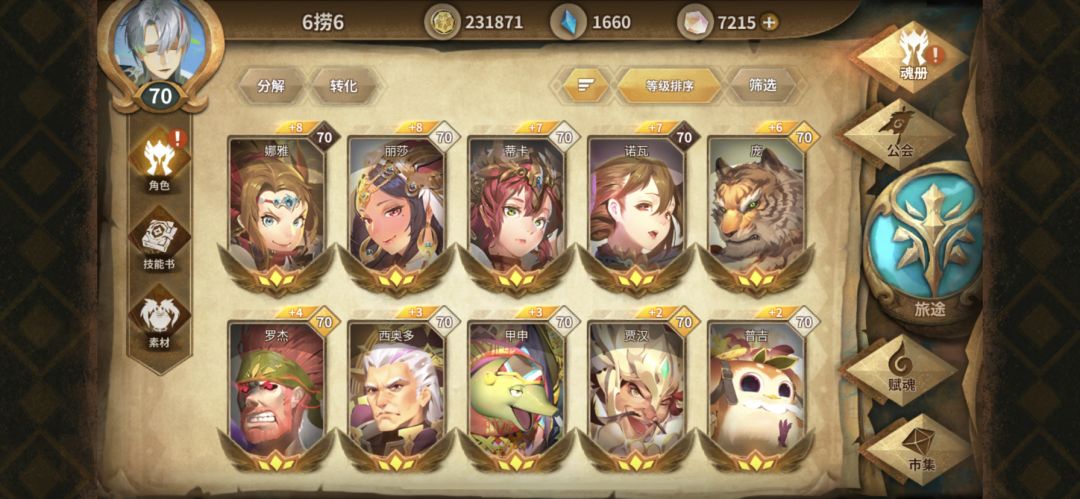The height and width of the screenshot is (499, 1080).
Task: Click the 分解 decompose button
Action: pyautogui.click(x=271, y=86)
